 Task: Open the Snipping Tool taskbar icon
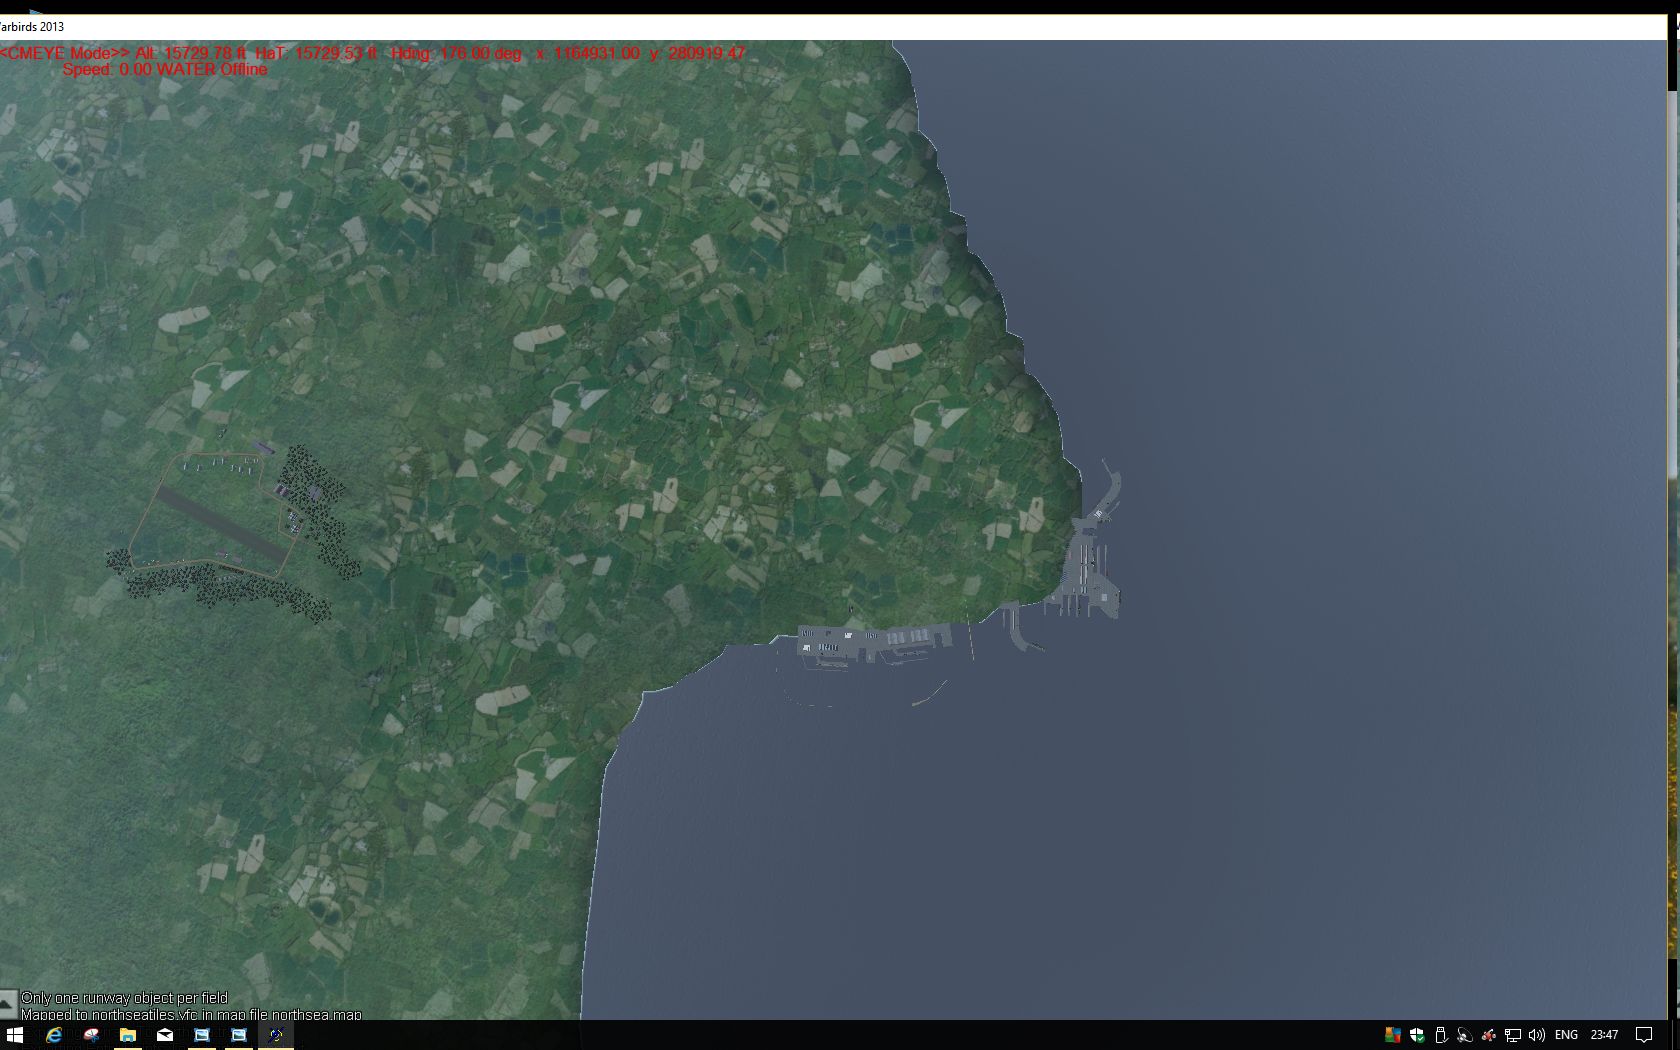click(91, 1035)
